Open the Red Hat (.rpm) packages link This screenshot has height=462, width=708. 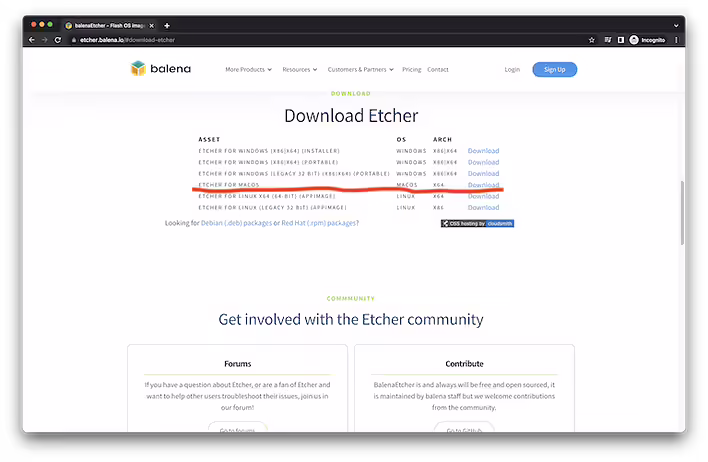click(x=319, y=223)
